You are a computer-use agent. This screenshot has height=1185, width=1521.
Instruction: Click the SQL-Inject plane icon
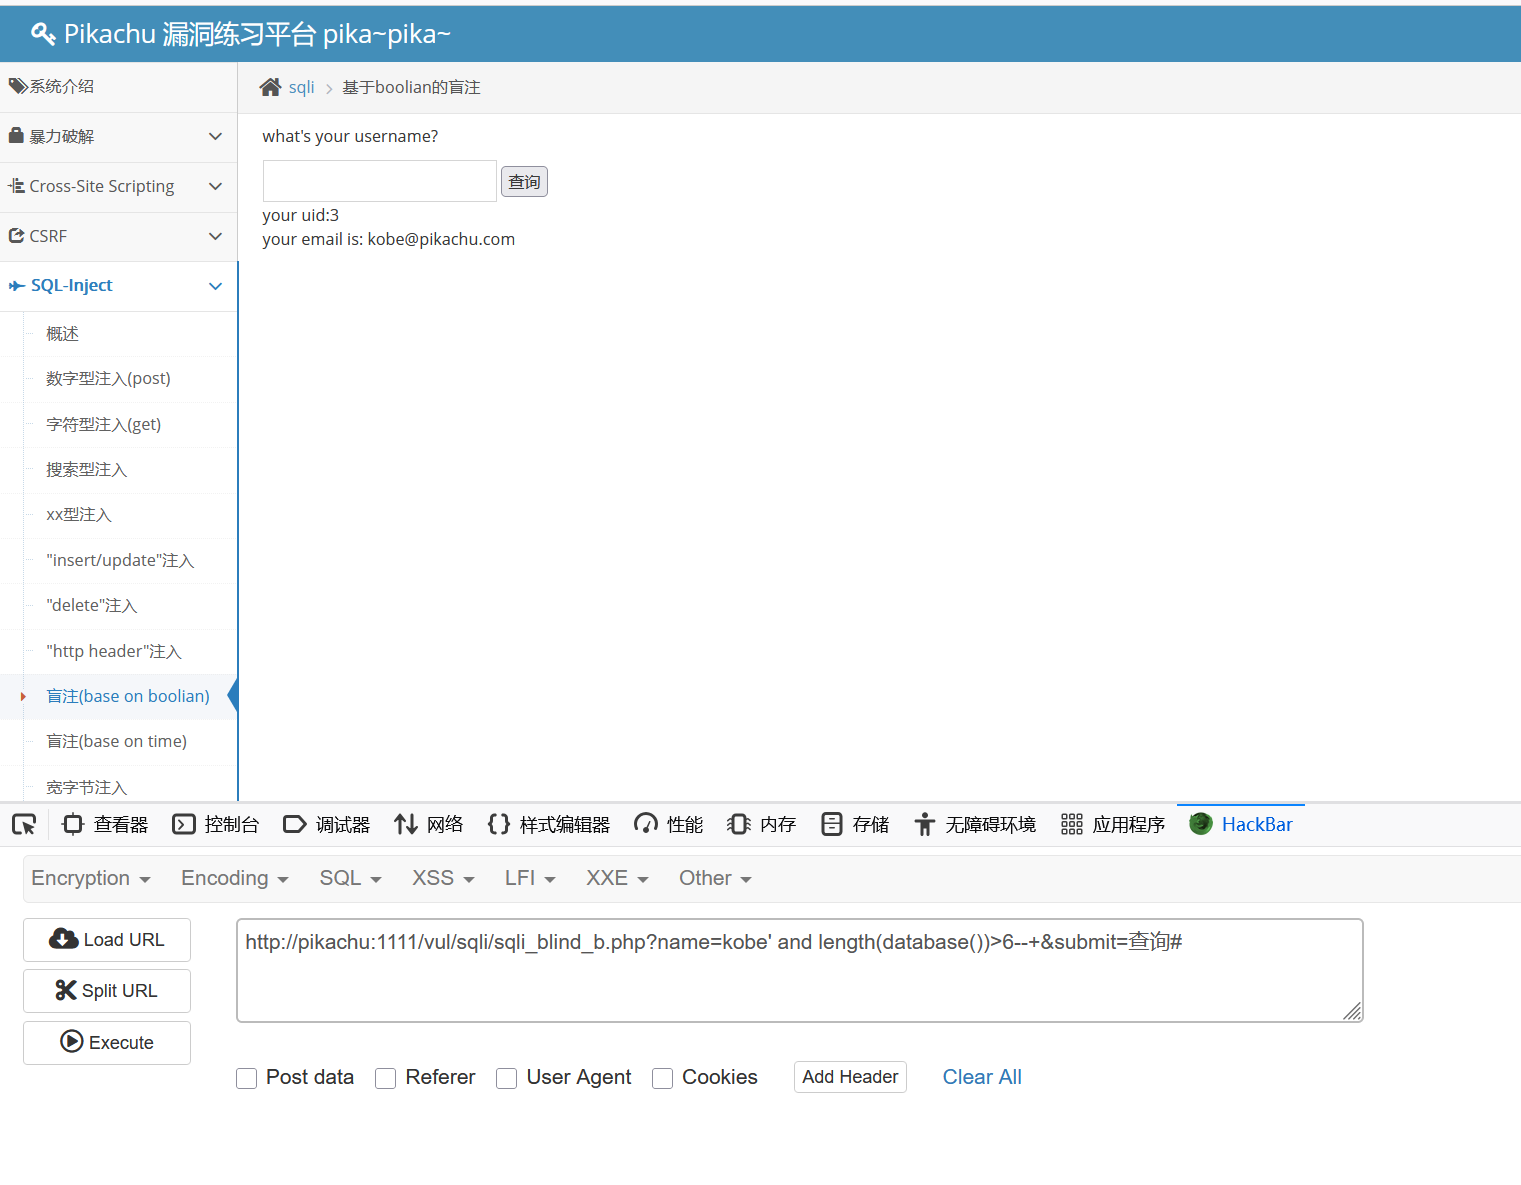(x=17, y=286)
